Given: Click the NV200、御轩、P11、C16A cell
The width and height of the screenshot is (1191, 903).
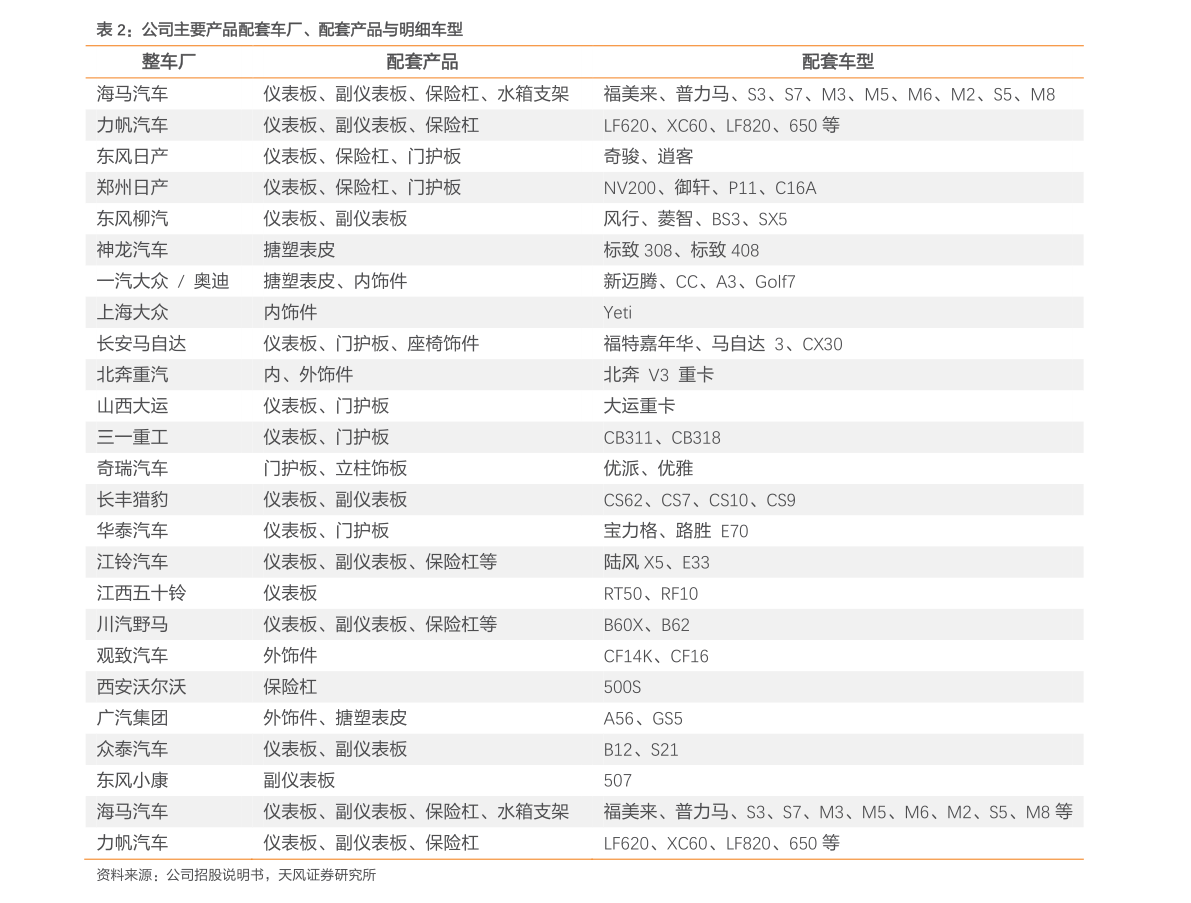Looking at the screenshot, I should (709, 188).
